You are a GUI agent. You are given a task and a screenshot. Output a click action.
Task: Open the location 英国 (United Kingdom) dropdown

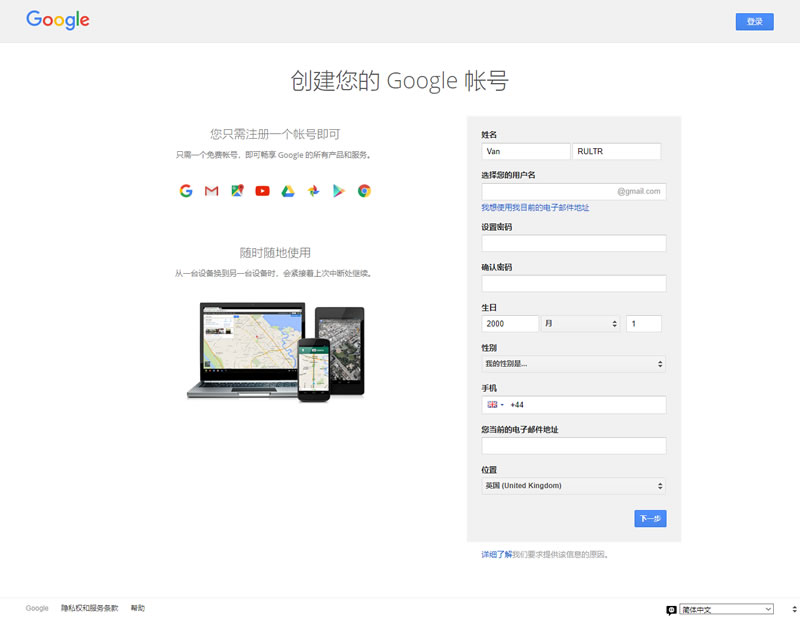coord(573,486)
